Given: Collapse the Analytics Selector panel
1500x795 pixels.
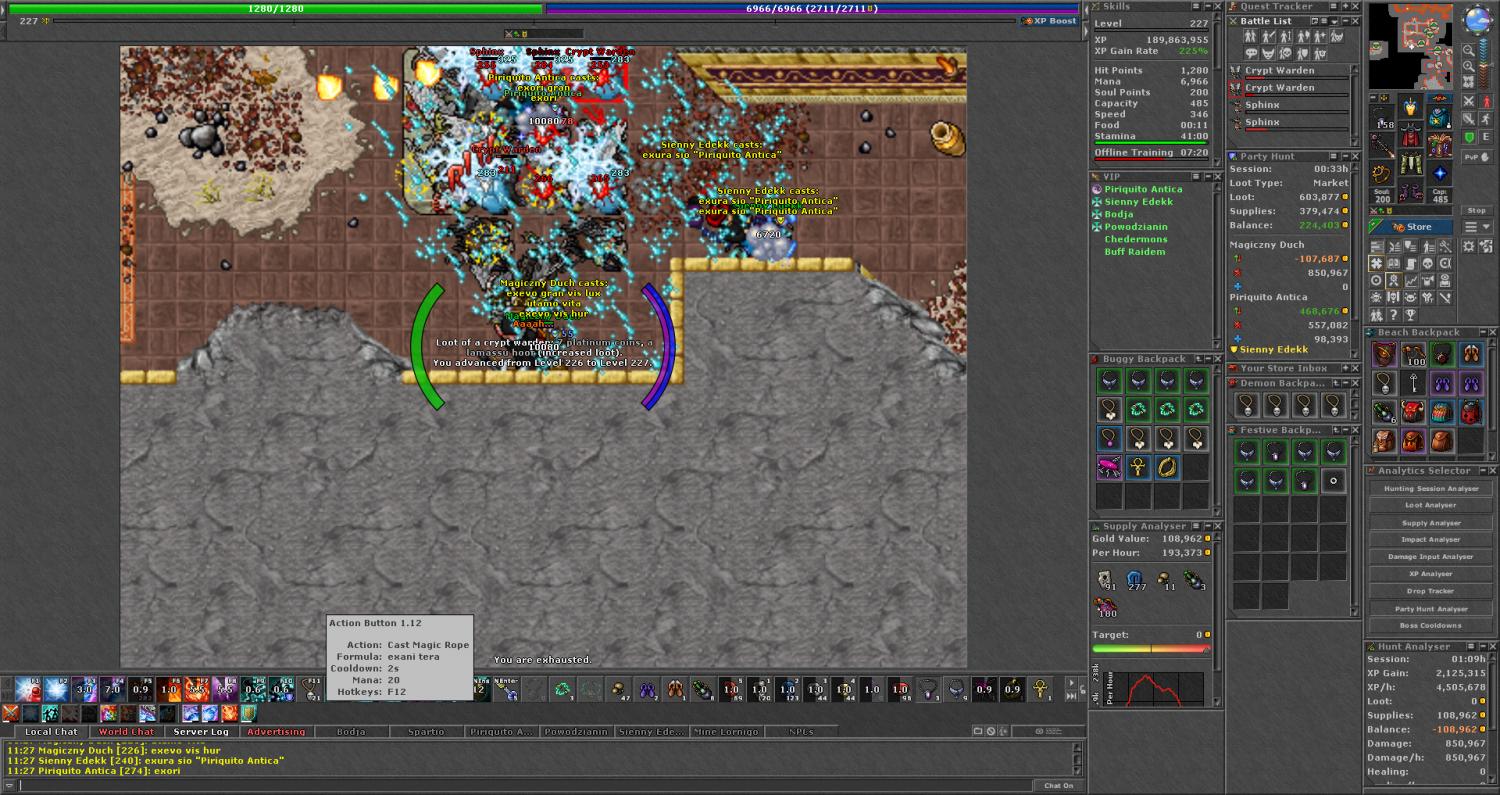Looking at the screenshot, I should point(1483,470).
